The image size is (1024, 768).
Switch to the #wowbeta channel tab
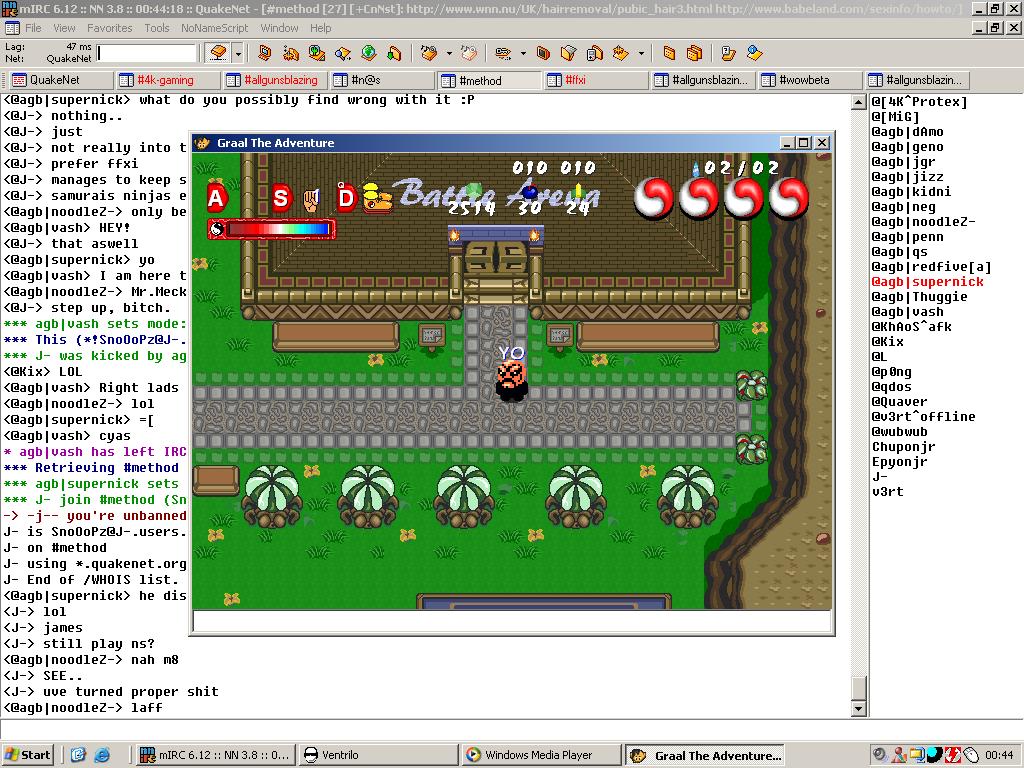click(x=810, y=80)
